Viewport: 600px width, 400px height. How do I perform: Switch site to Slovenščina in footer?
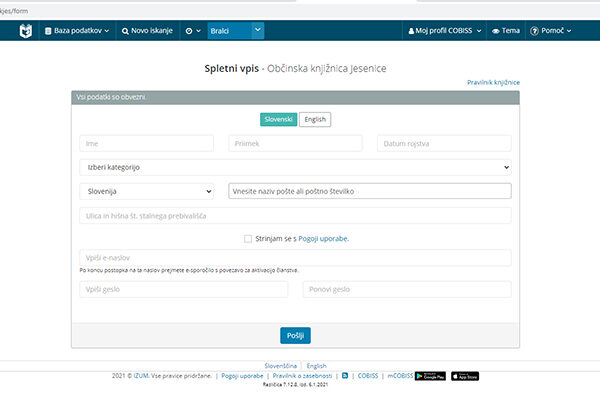pyautogui.click(x=280, y=366)
